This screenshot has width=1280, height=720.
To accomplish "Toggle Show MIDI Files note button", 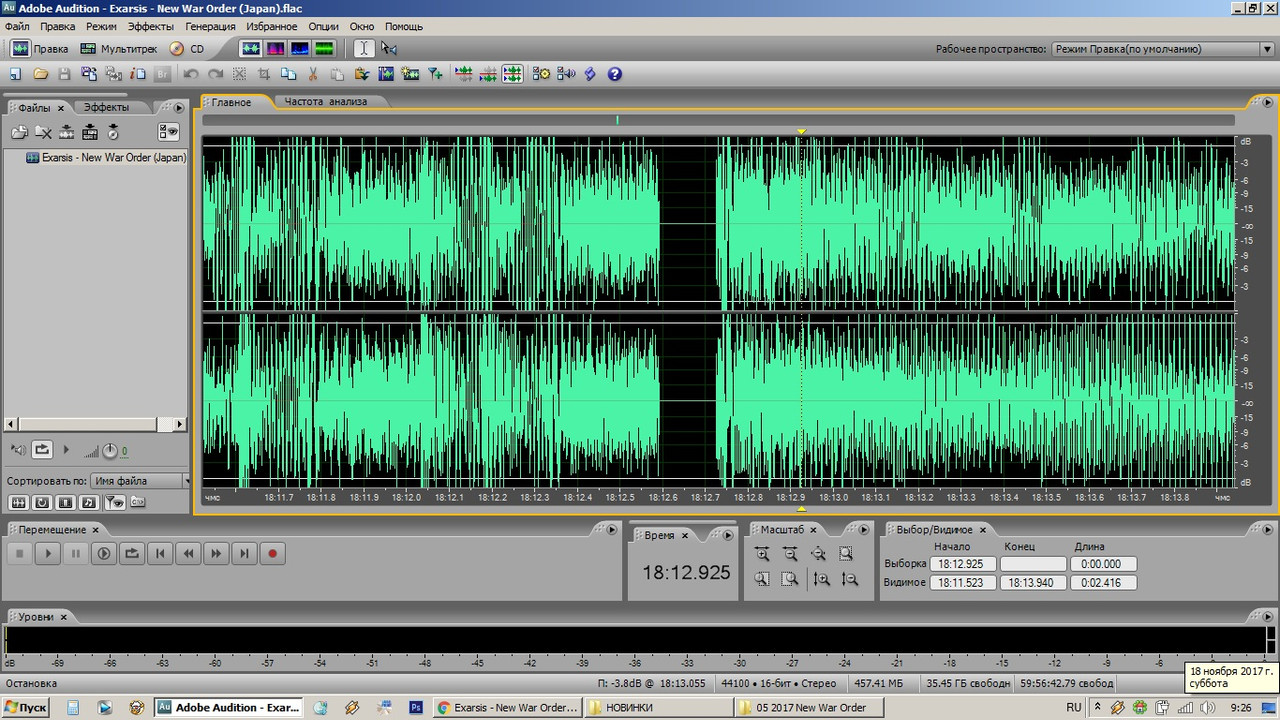I will click(x=89, y=502).
